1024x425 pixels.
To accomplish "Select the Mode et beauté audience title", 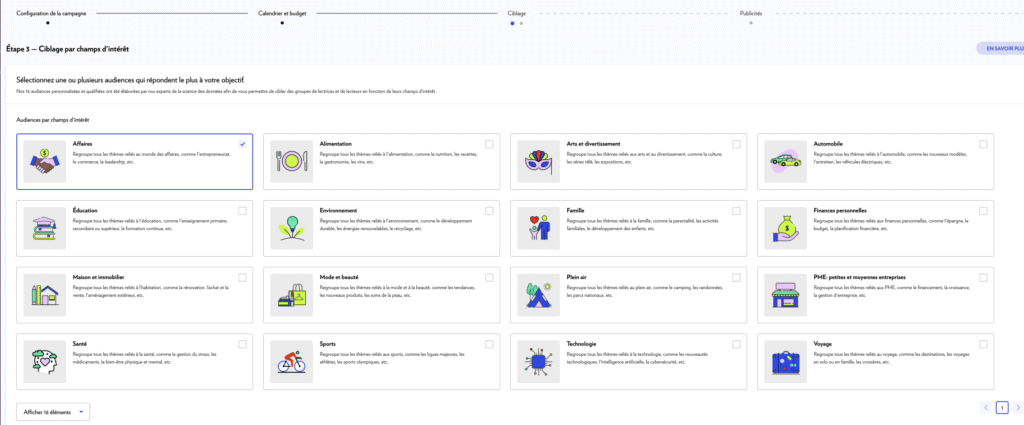I will [338, 276].
